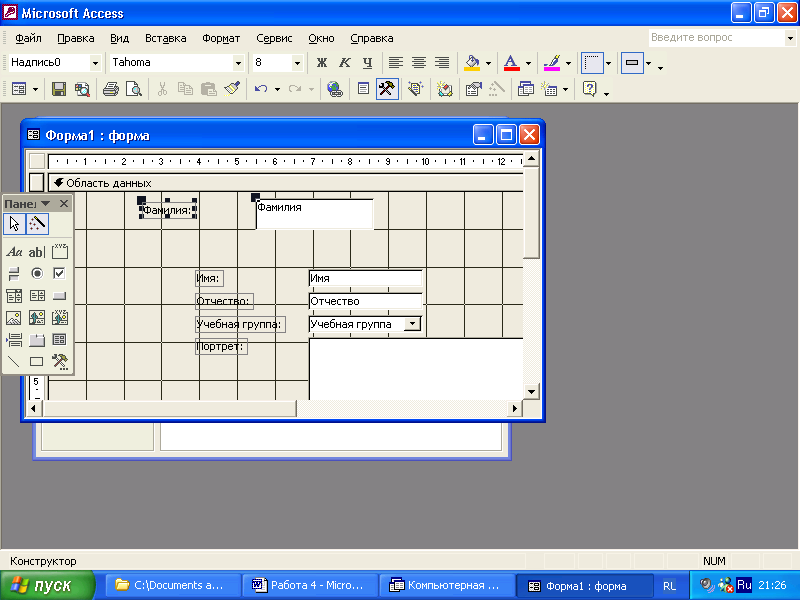
Task: Expand fill color palette arrow
Action: click(x=488, y=63)
